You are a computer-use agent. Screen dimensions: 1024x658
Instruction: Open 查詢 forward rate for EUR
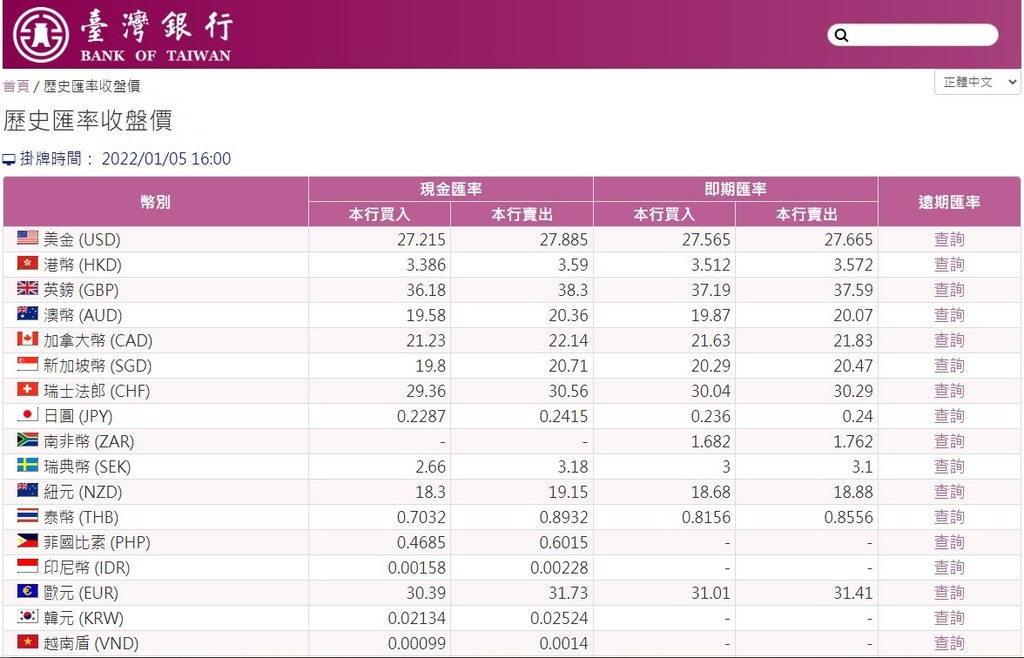click(949, 593)
